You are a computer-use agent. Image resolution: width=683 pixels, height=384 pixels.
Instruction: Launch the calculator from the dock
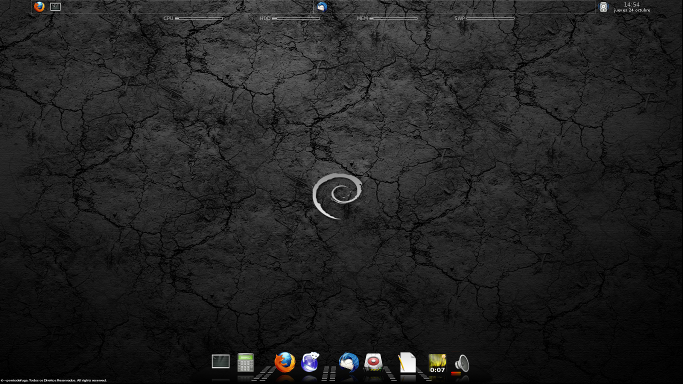click(x=245, y=362)
